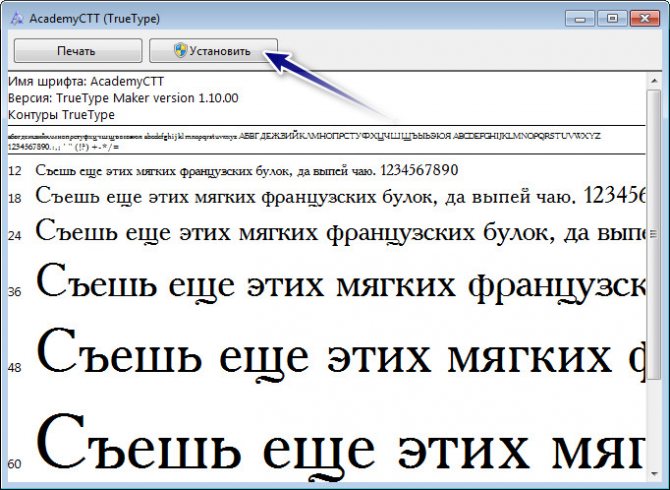Click the text 'Имя шрифта: AcademyCTT'
The width and height of the screenshot is (670, 490).
86,81
